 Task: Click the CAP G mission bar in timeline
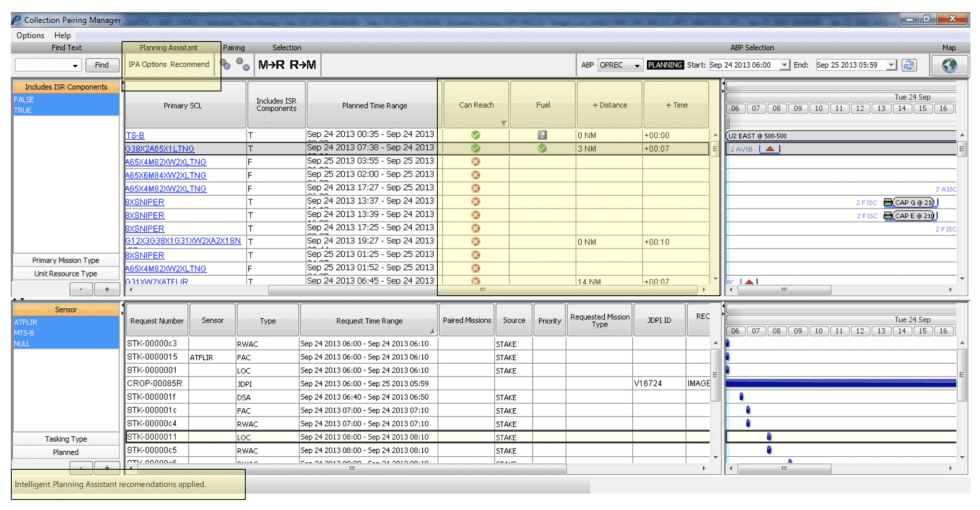pyautogui.click(x=912, y=202)
